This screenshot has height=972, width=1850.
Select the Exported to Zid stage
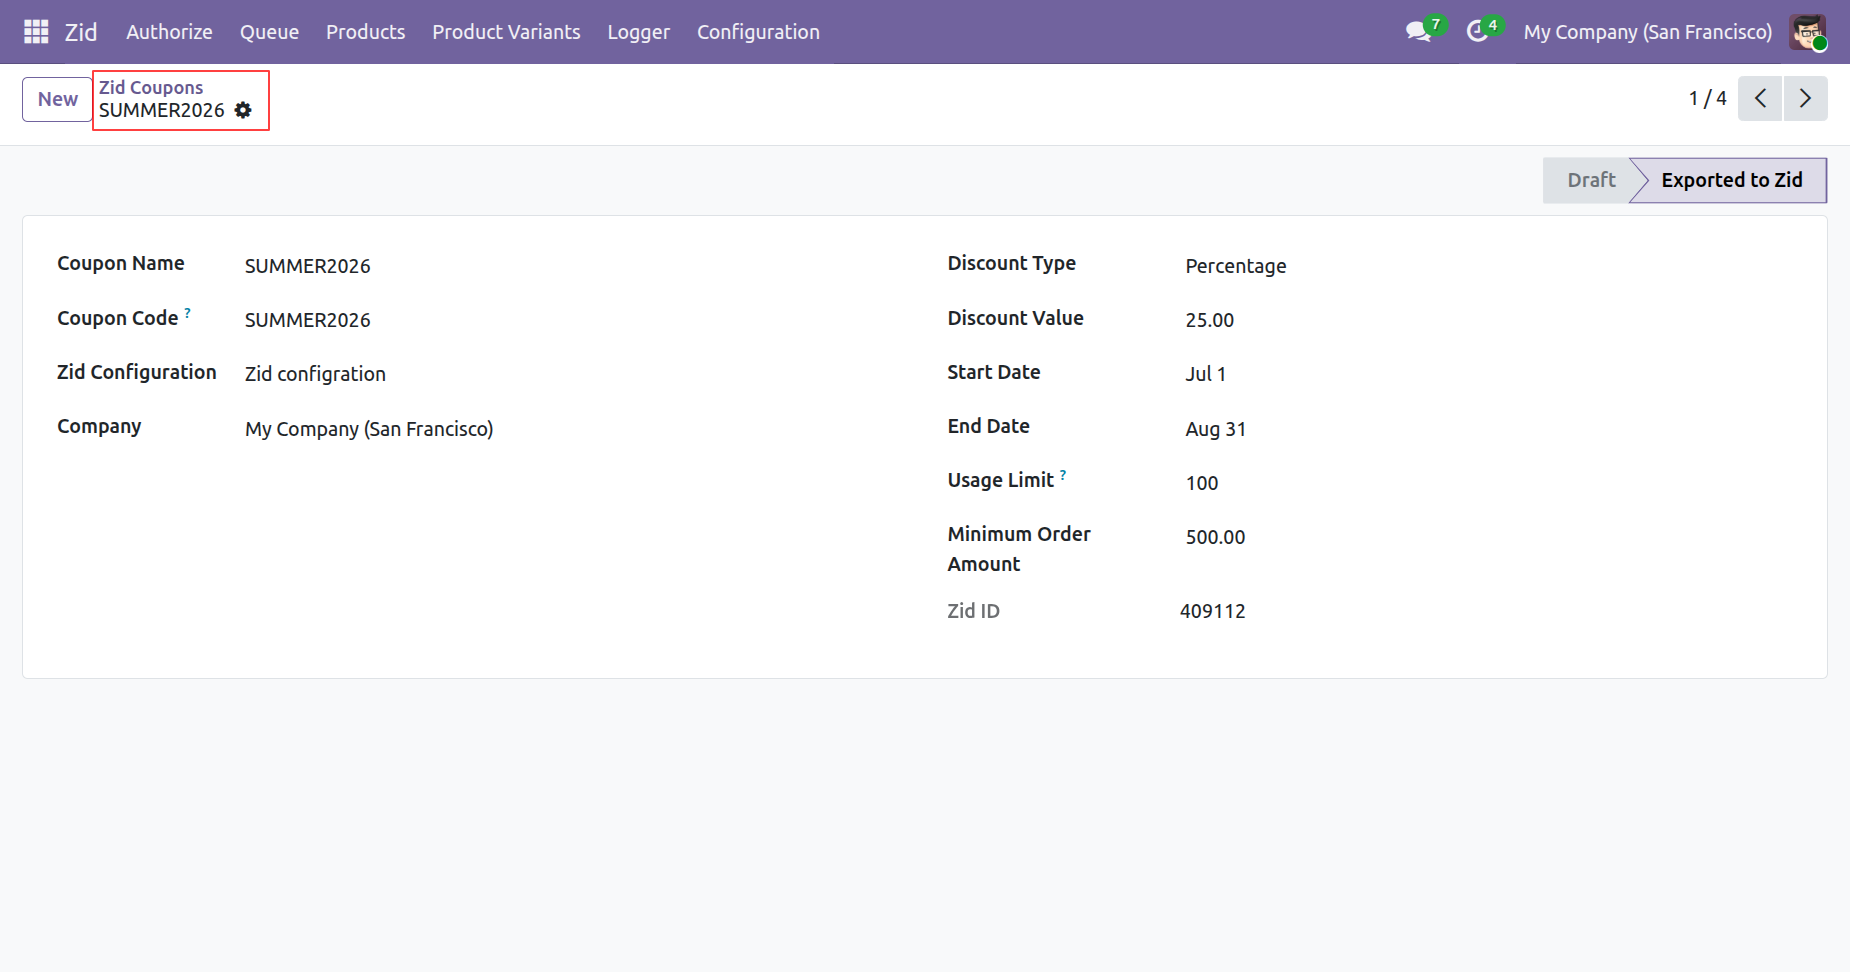tap(1731, 180)
